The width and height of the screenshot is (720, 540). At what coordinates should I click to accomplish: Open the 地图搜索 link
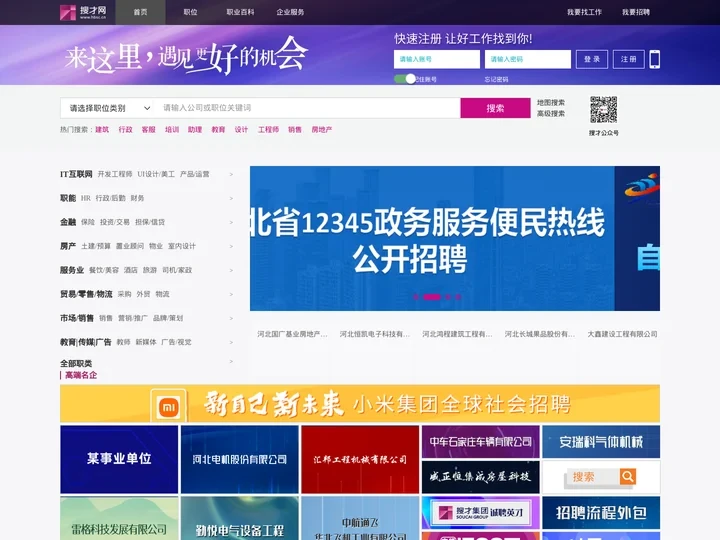pos(551,102)
